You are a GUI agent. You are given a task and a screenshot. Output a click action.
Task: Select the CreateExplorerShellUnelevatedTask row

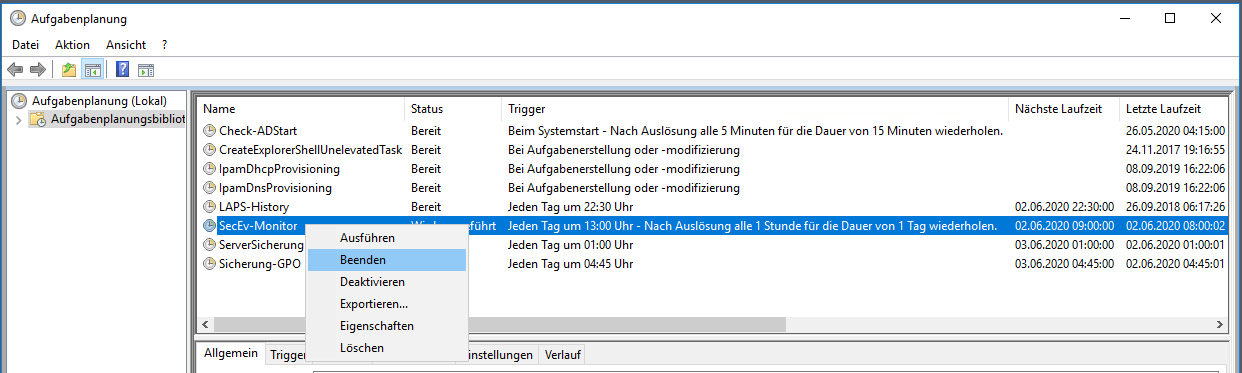point(712,150)
